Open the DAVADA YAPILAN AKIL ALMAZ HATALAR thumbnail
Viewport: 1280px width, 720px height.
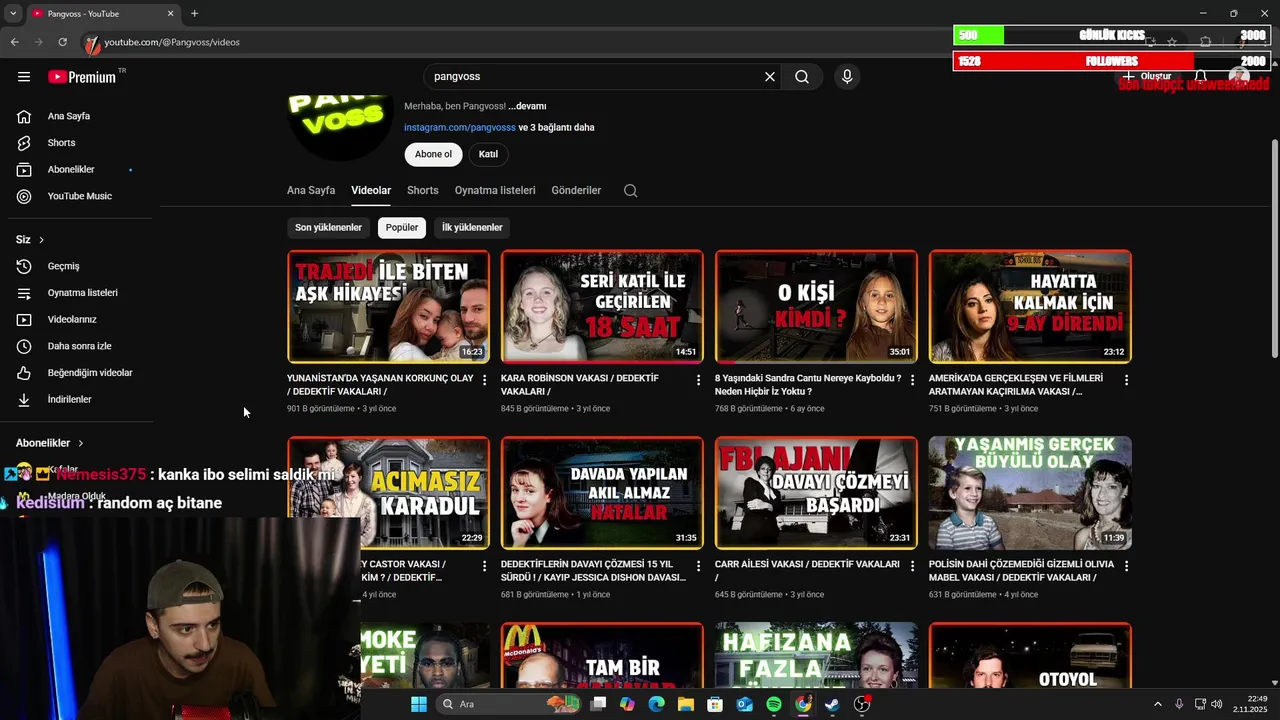pyautogui.click(x=602, y=492)
